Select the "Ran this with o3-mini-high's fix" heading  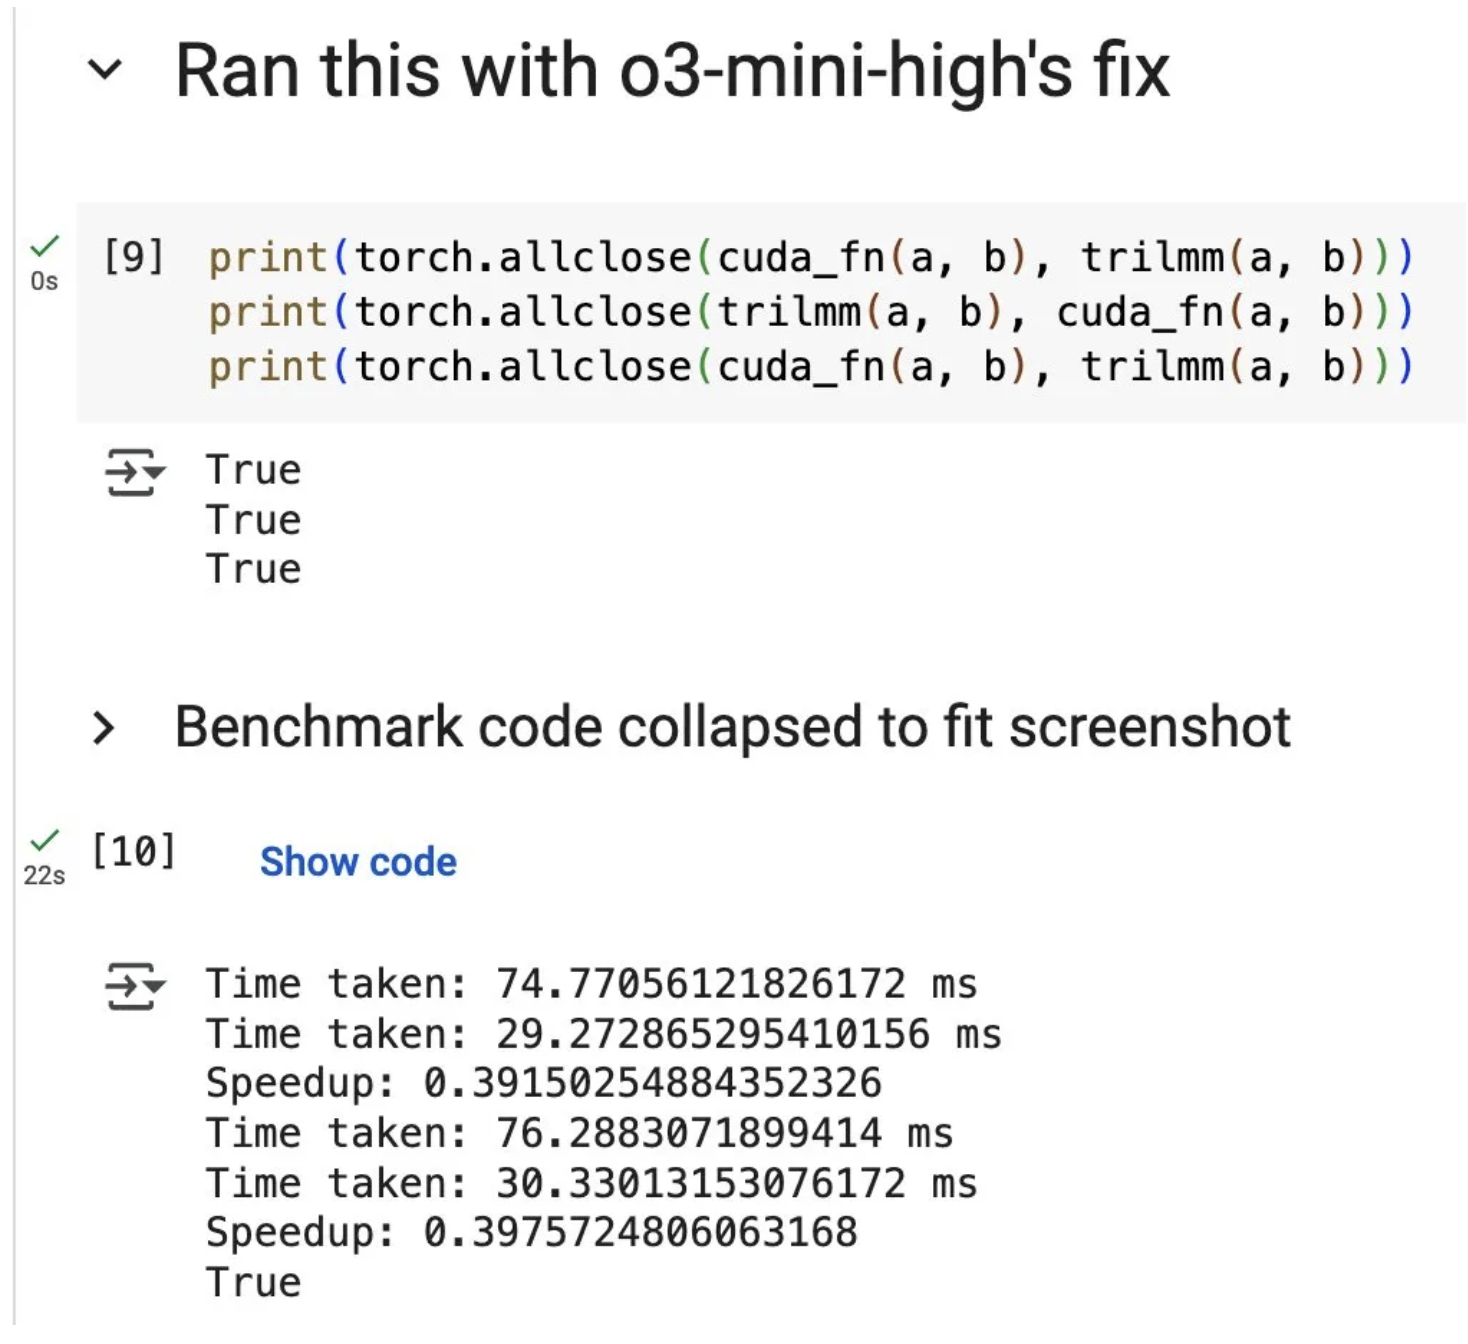(x=672, y=70)
